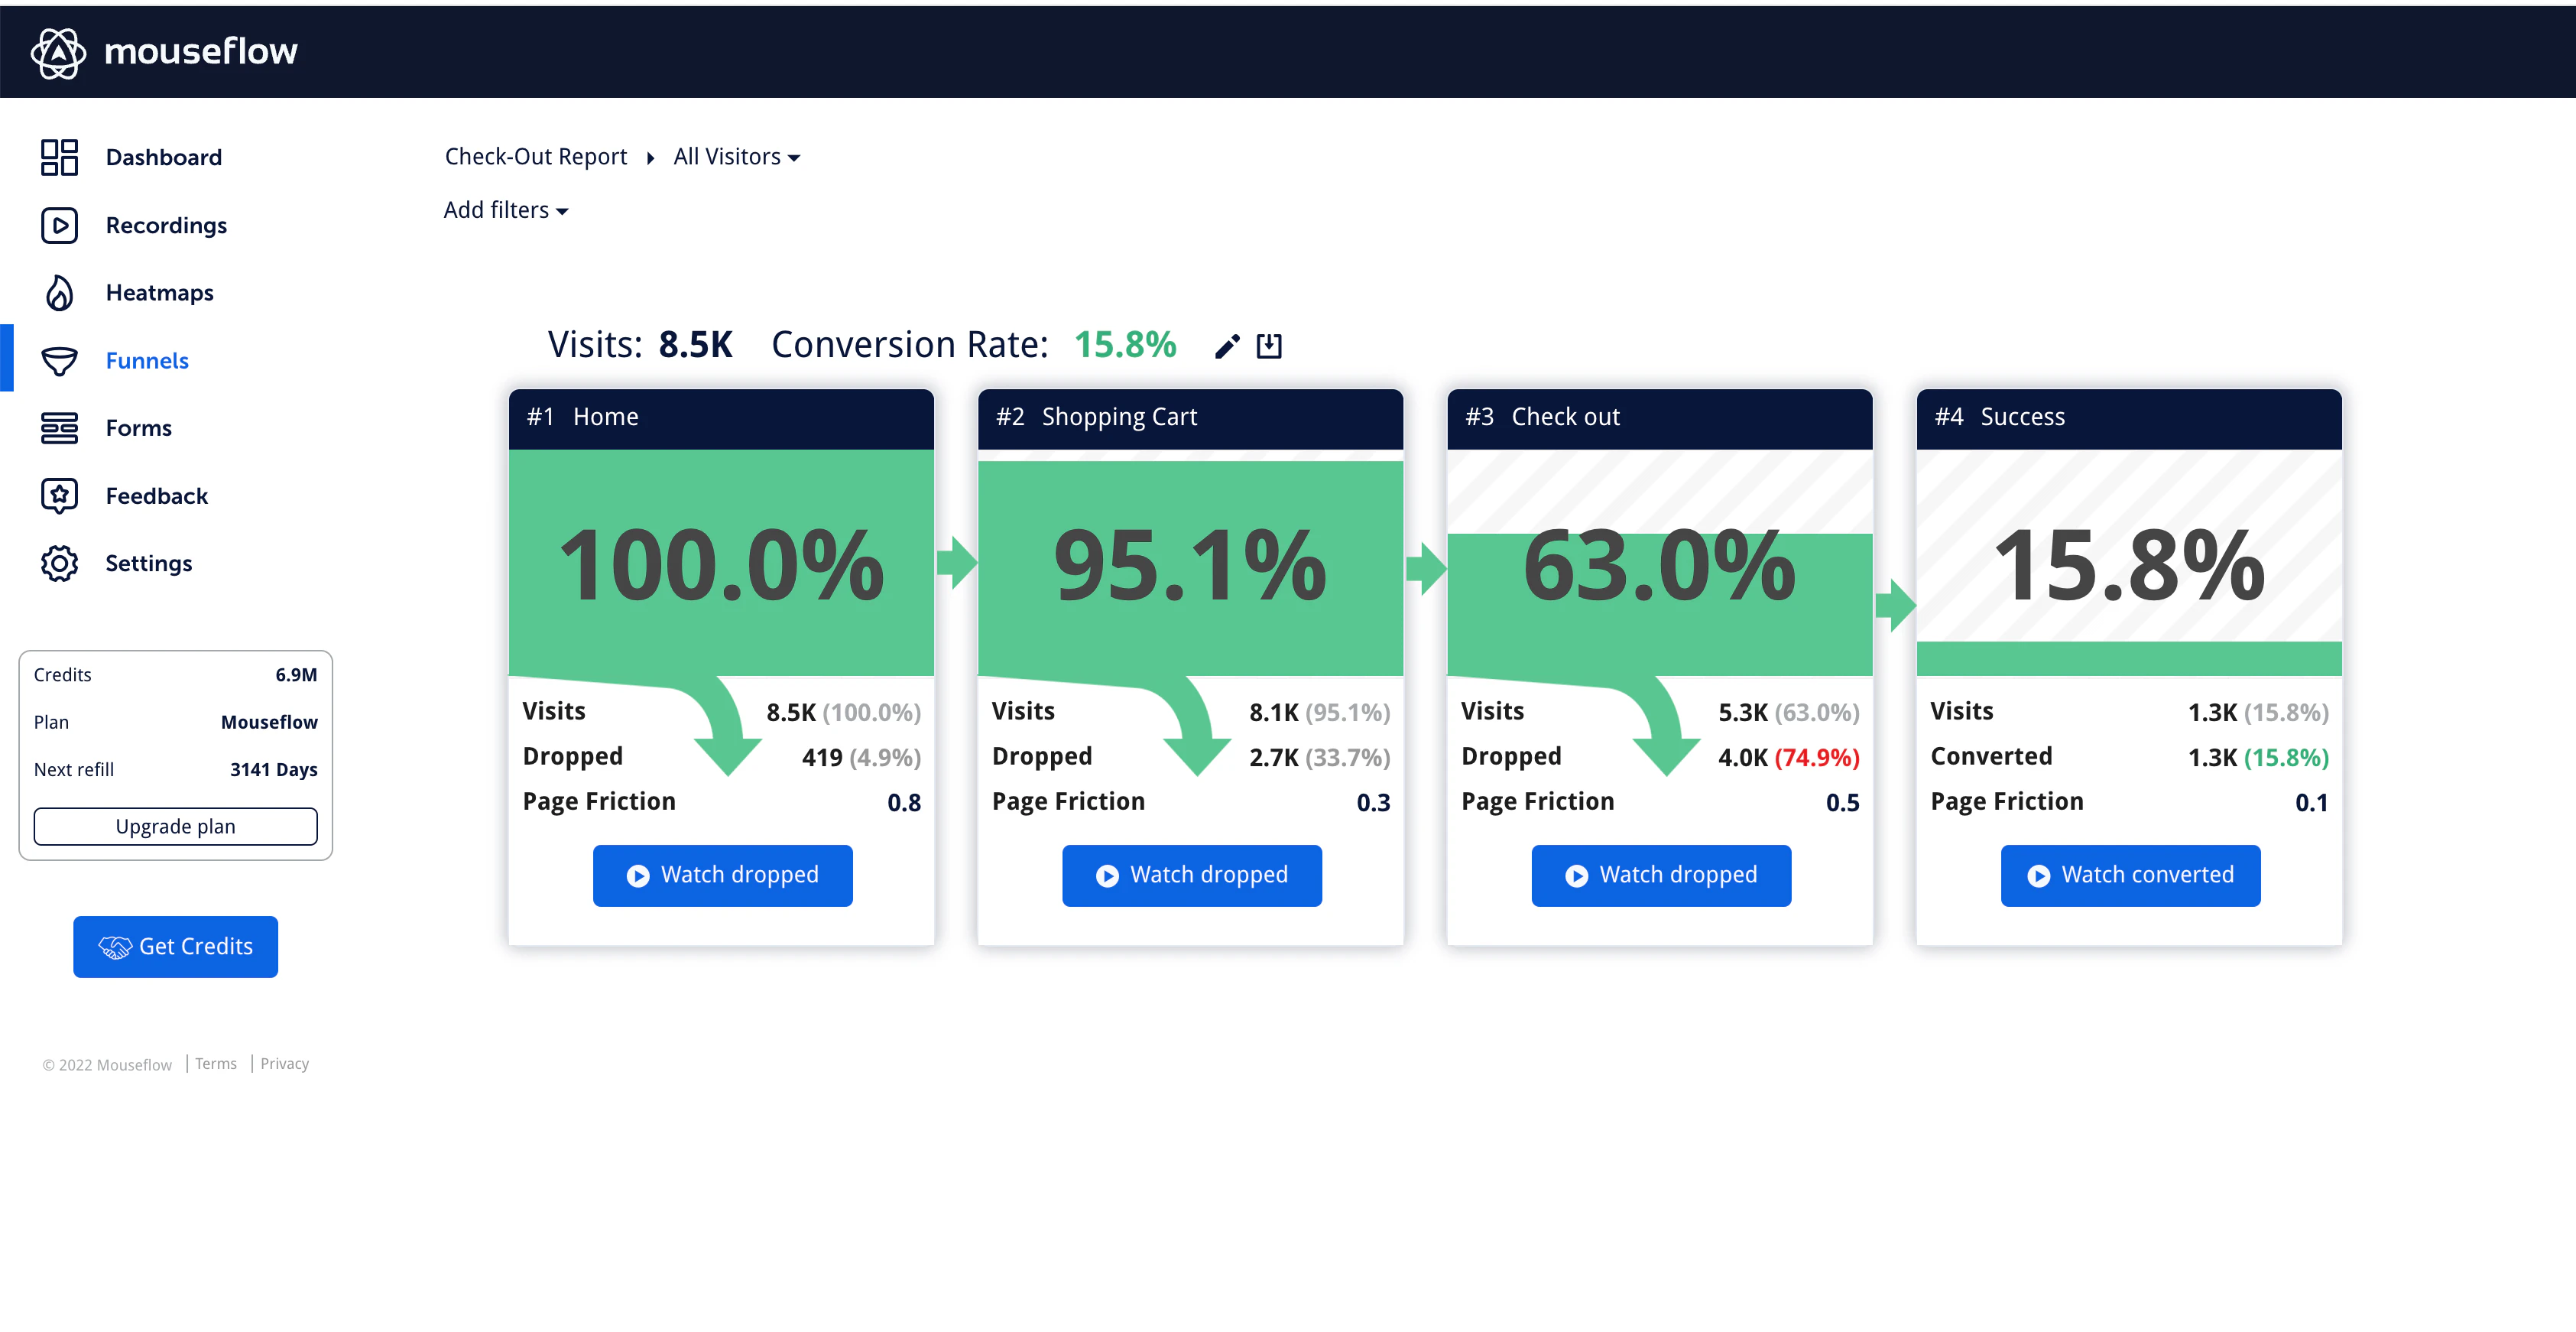Download the funnel report via export icon
Image resolution: width=2576 pixels, height=1332 pixels.
[1270, 345]
